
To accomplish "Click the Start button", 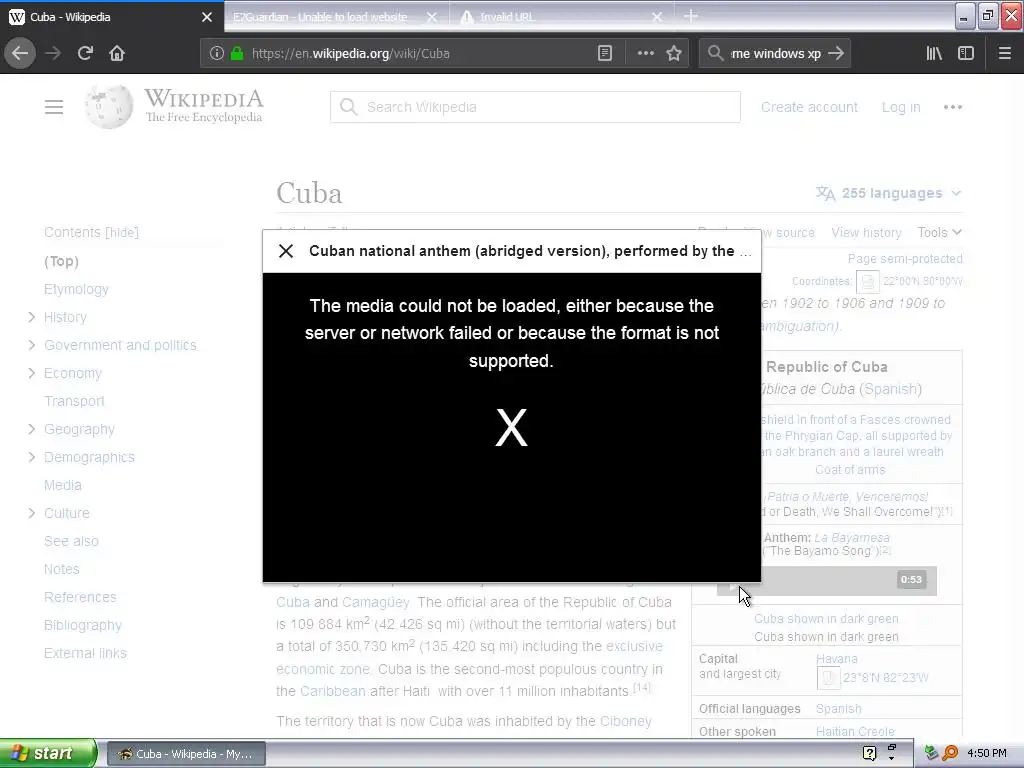I will [x=48, y=754].
